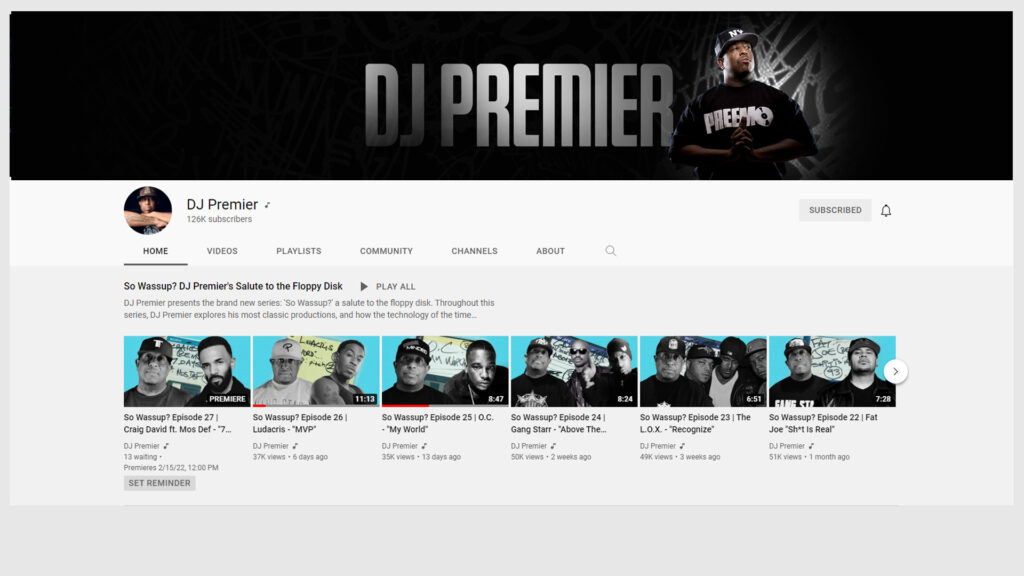This screenshot has height=576, width=1024.
Task: Open the Episode 26 Ludacris video thumbnail
Action: click(x=316, y=371)
